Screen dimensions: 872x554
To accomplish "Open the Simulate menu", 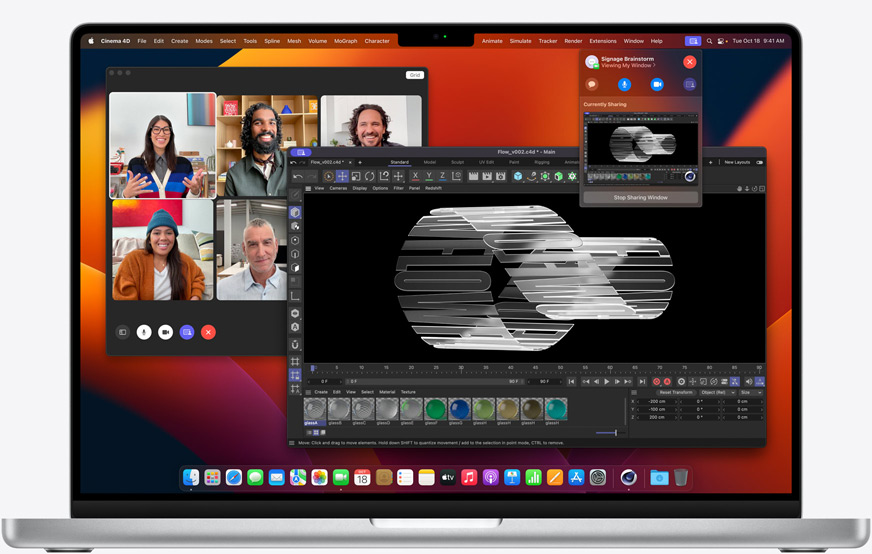I will 521,41.
